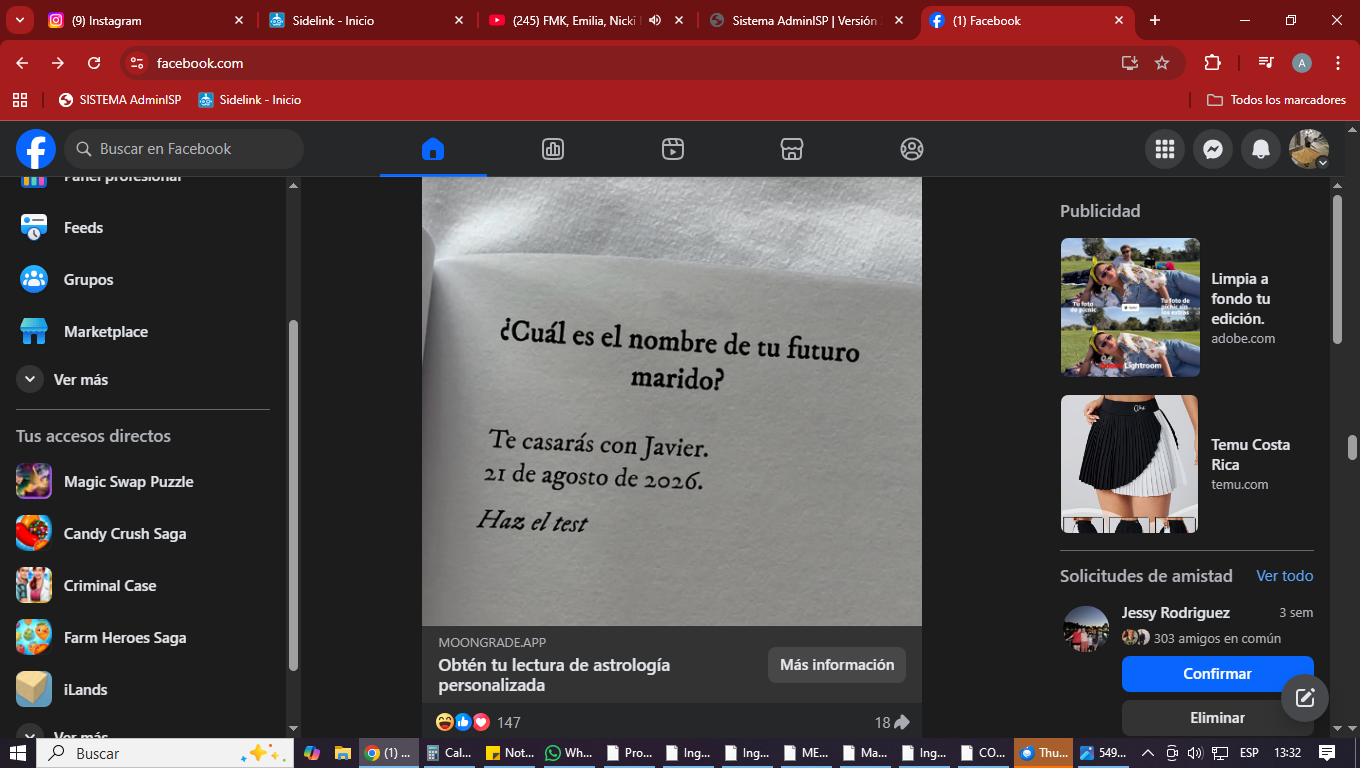The width and height of the screenshot is (1360, 768).
Task: Open the Marketplace icon in top navigation
Action: [792, 149]
